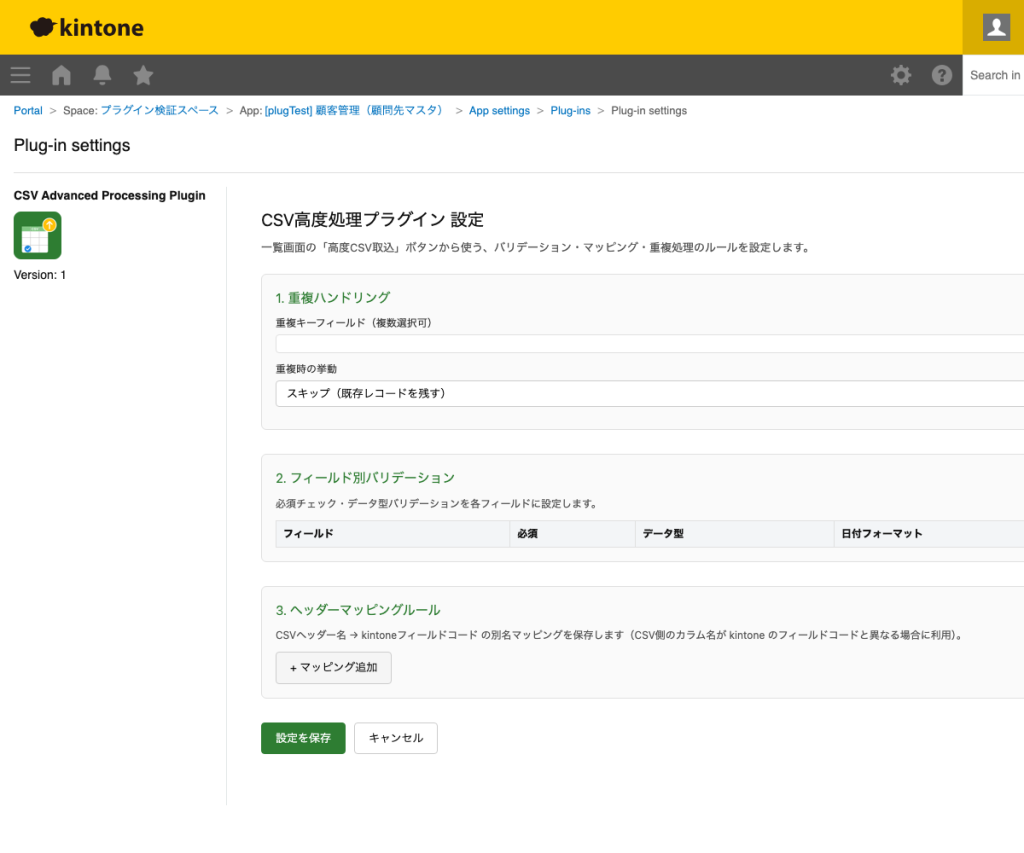Open the settings gear menu
The image size is (1024, 853).
tap(901, 75)
